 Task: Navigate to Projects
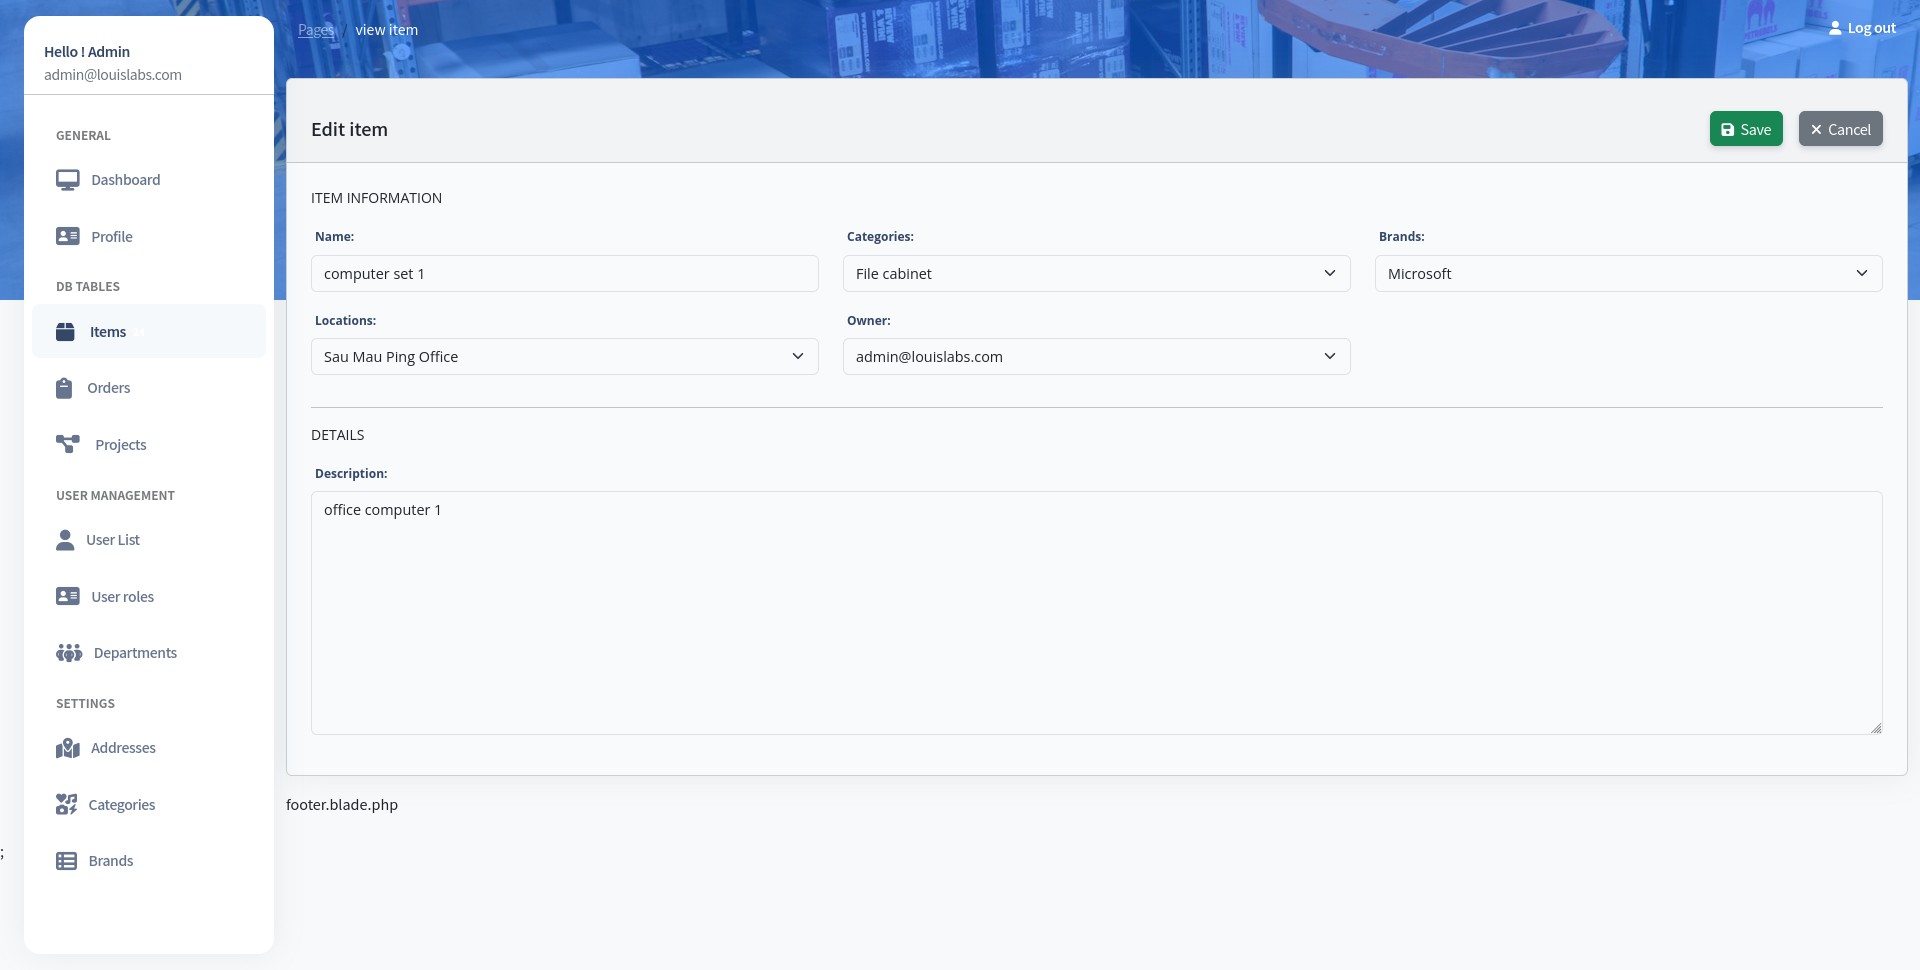[x=149, y=445]
